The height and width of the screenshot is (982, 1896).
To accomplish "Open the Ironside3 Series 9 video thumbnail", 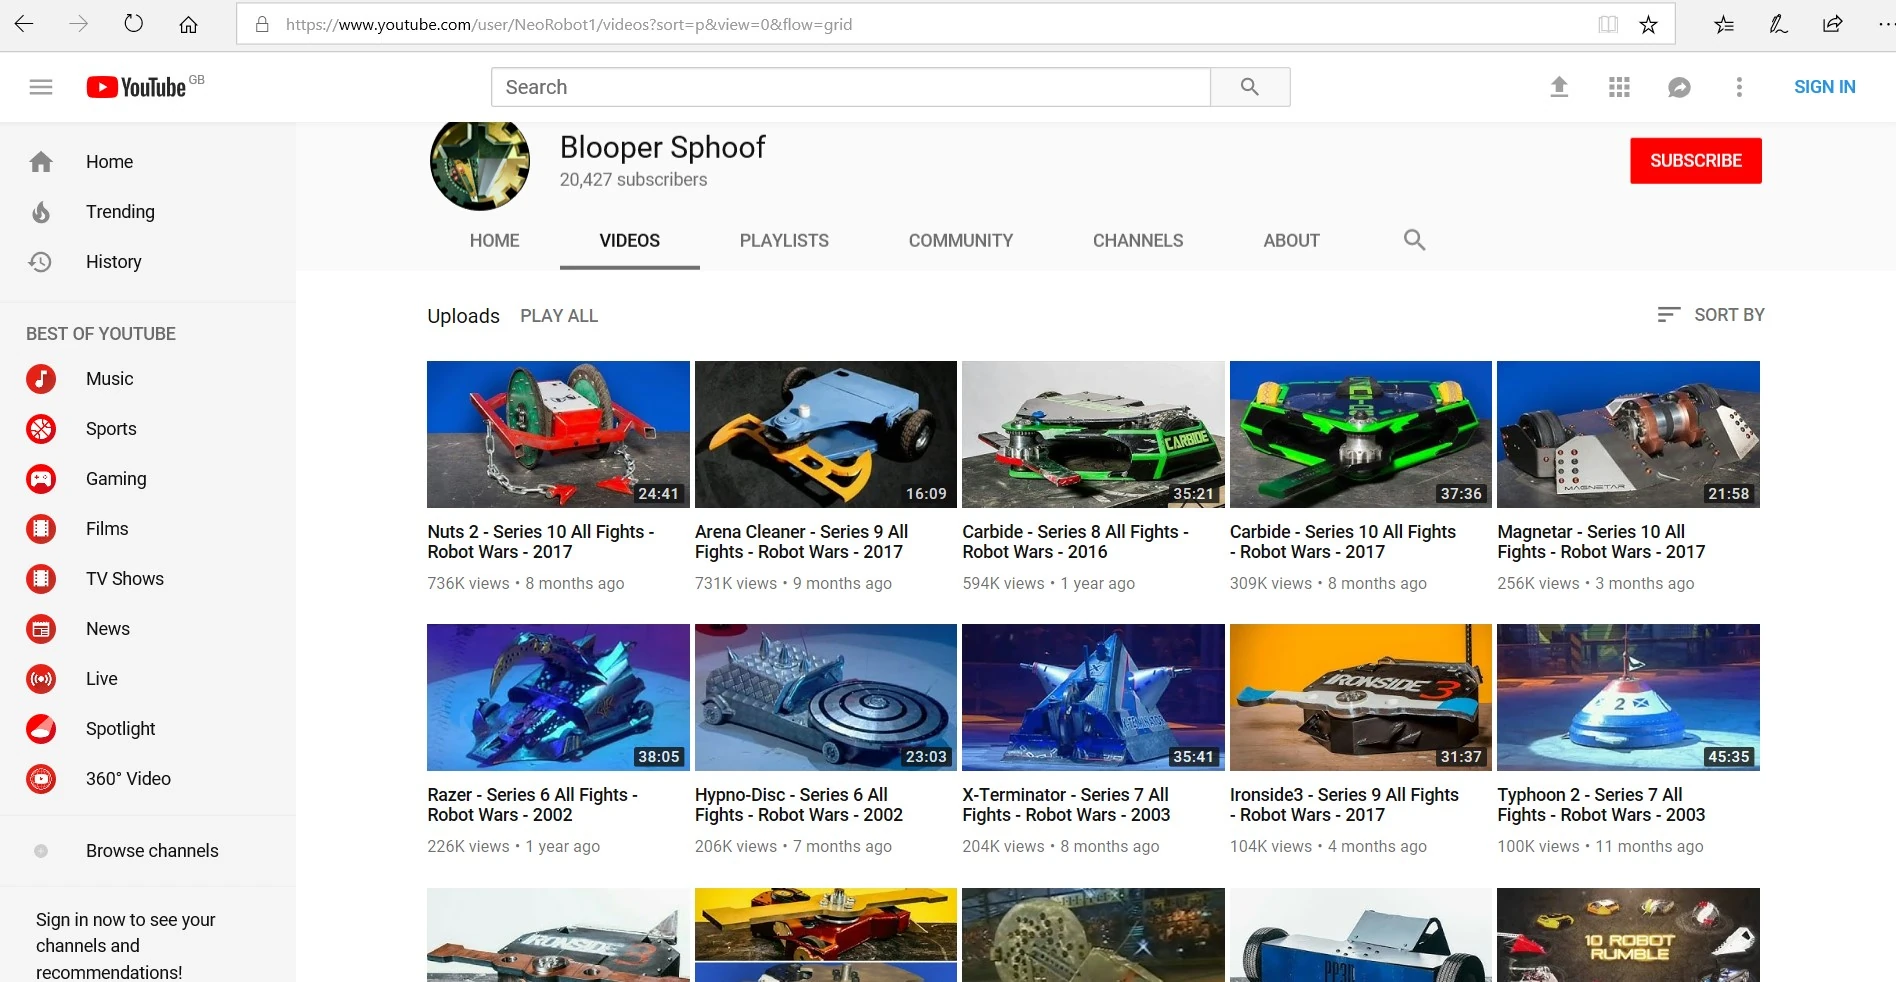I will (1361, 698).
